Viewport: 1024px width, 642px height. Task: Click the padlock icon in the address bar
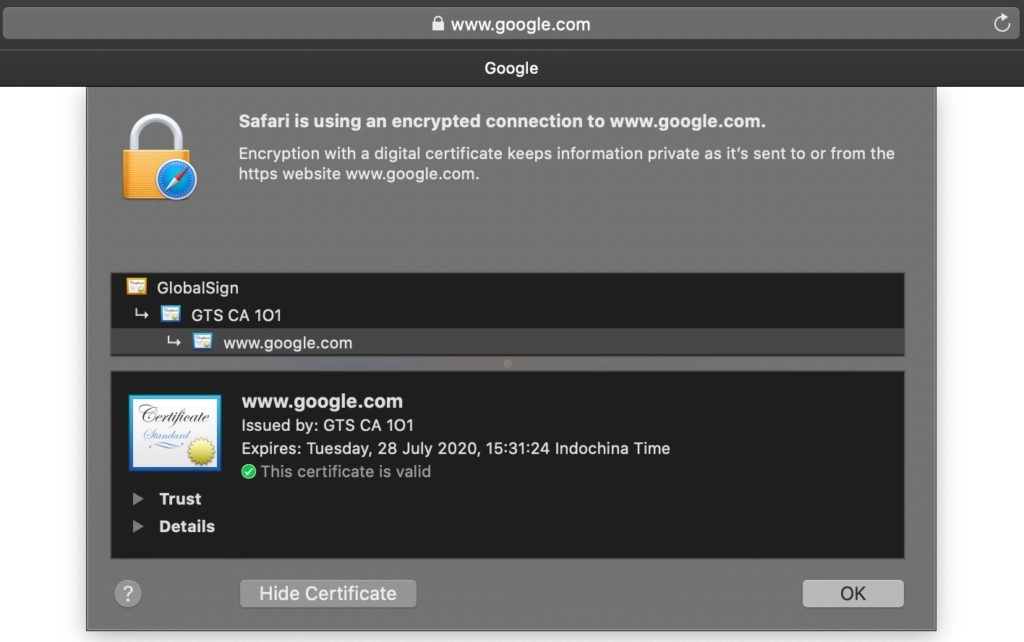[x=438, y=24]
